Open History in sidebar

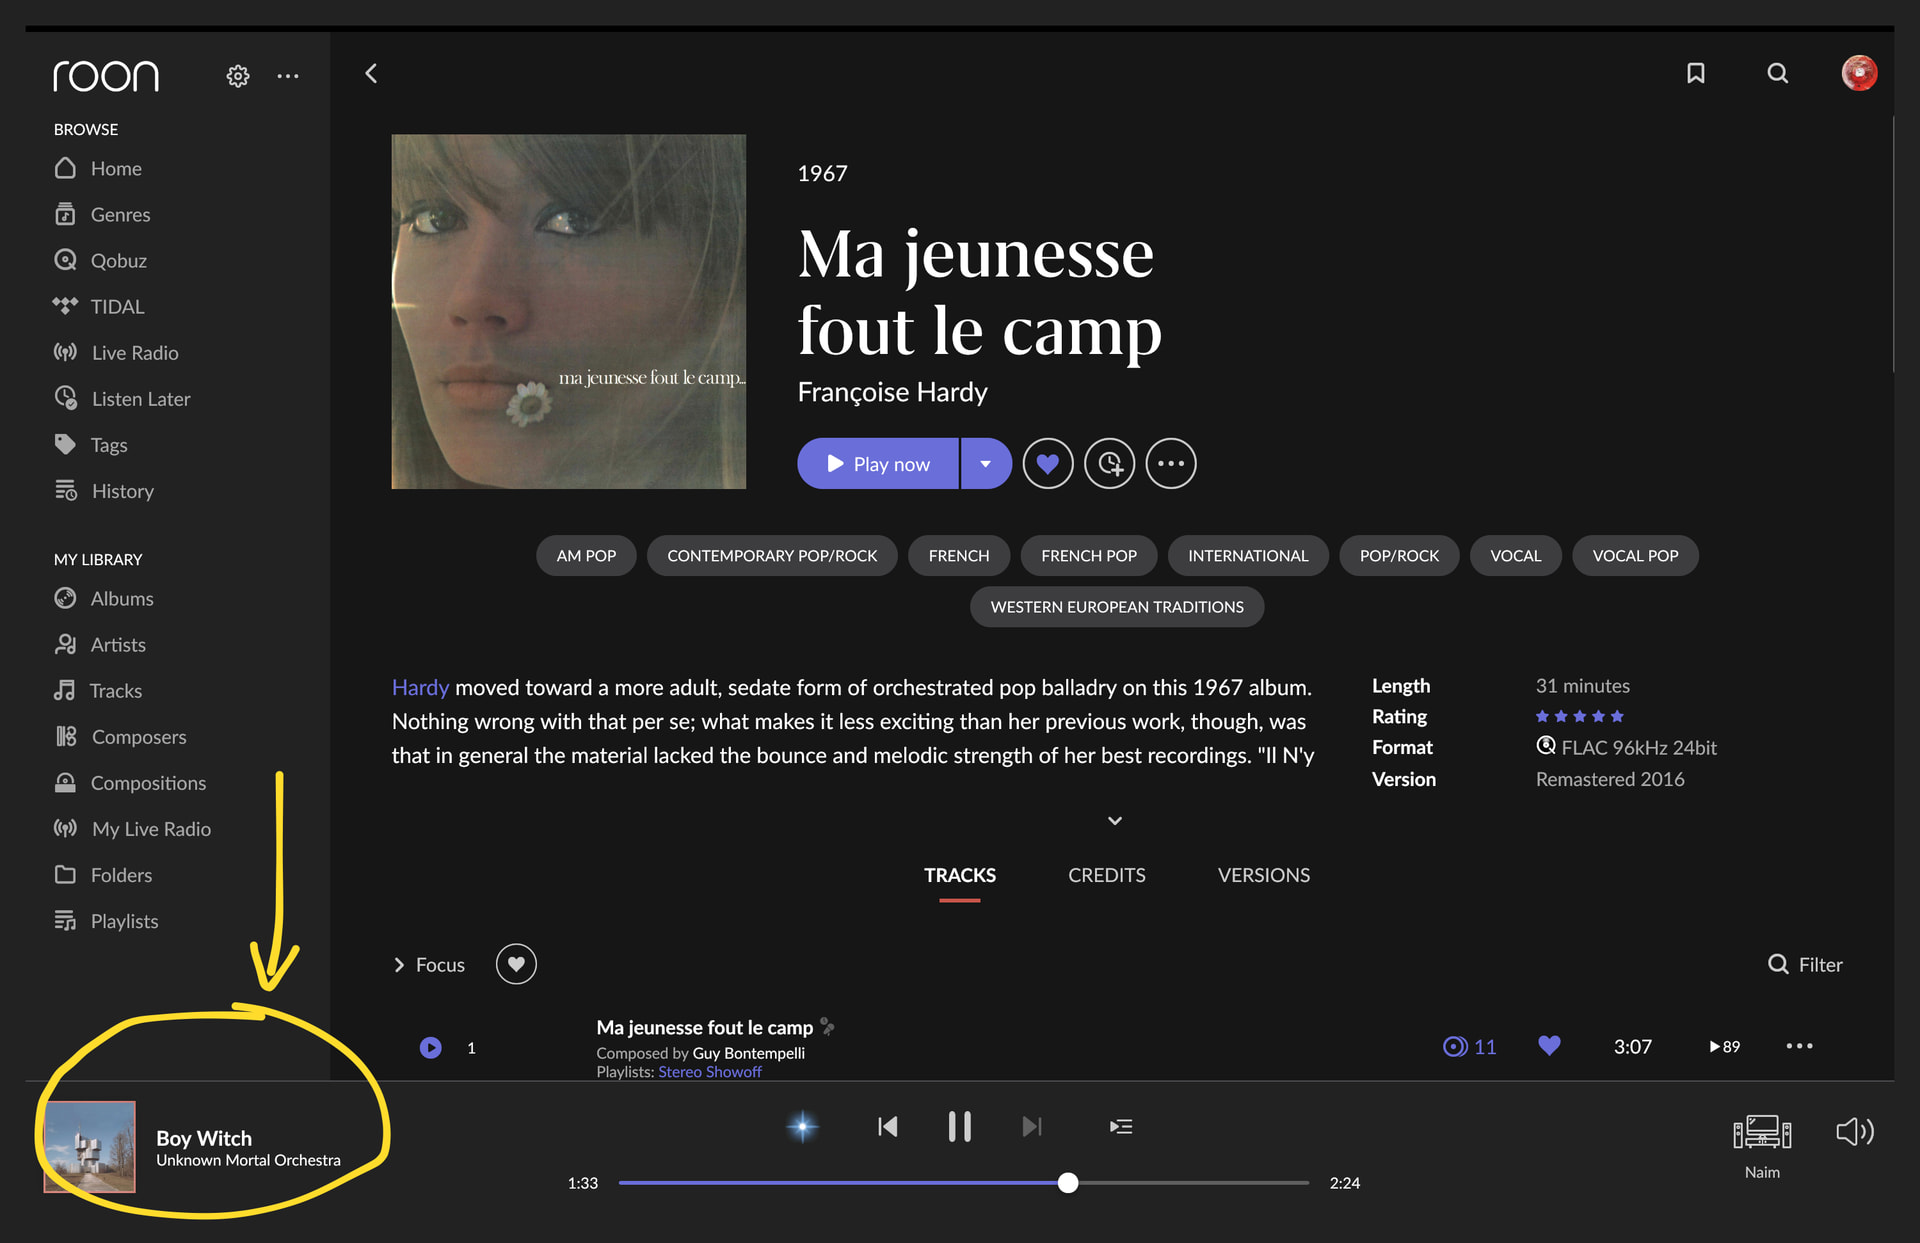click(x=104, y=491)
